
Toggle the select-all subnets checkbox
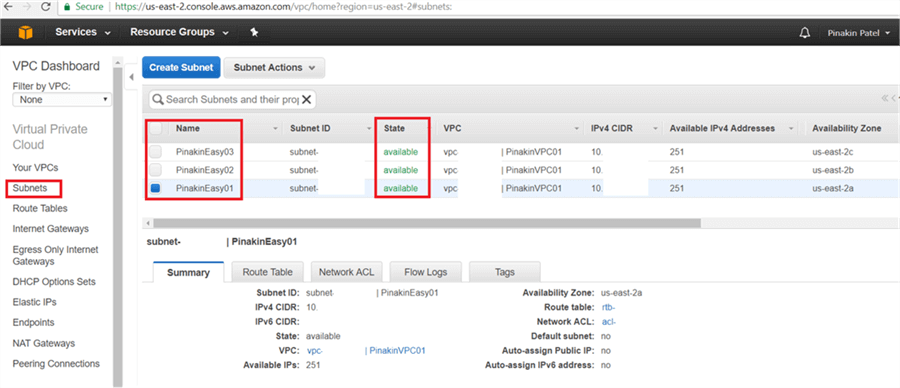[x=156, y=129]
